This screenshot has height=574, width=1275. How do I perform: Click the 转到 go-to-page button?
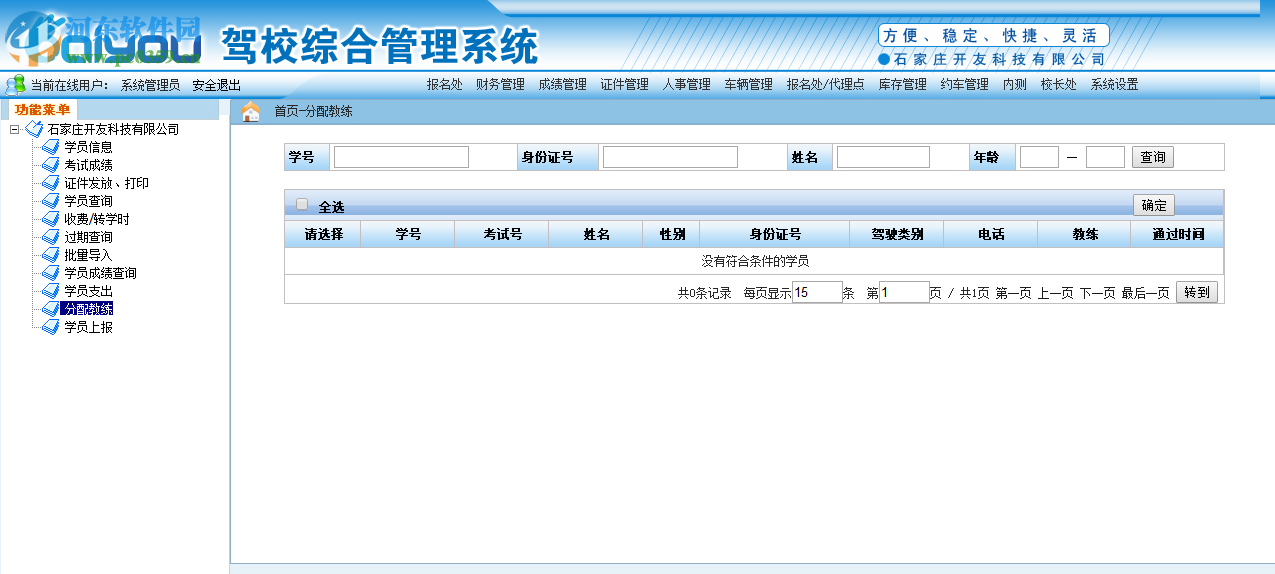click(1197, 292)
